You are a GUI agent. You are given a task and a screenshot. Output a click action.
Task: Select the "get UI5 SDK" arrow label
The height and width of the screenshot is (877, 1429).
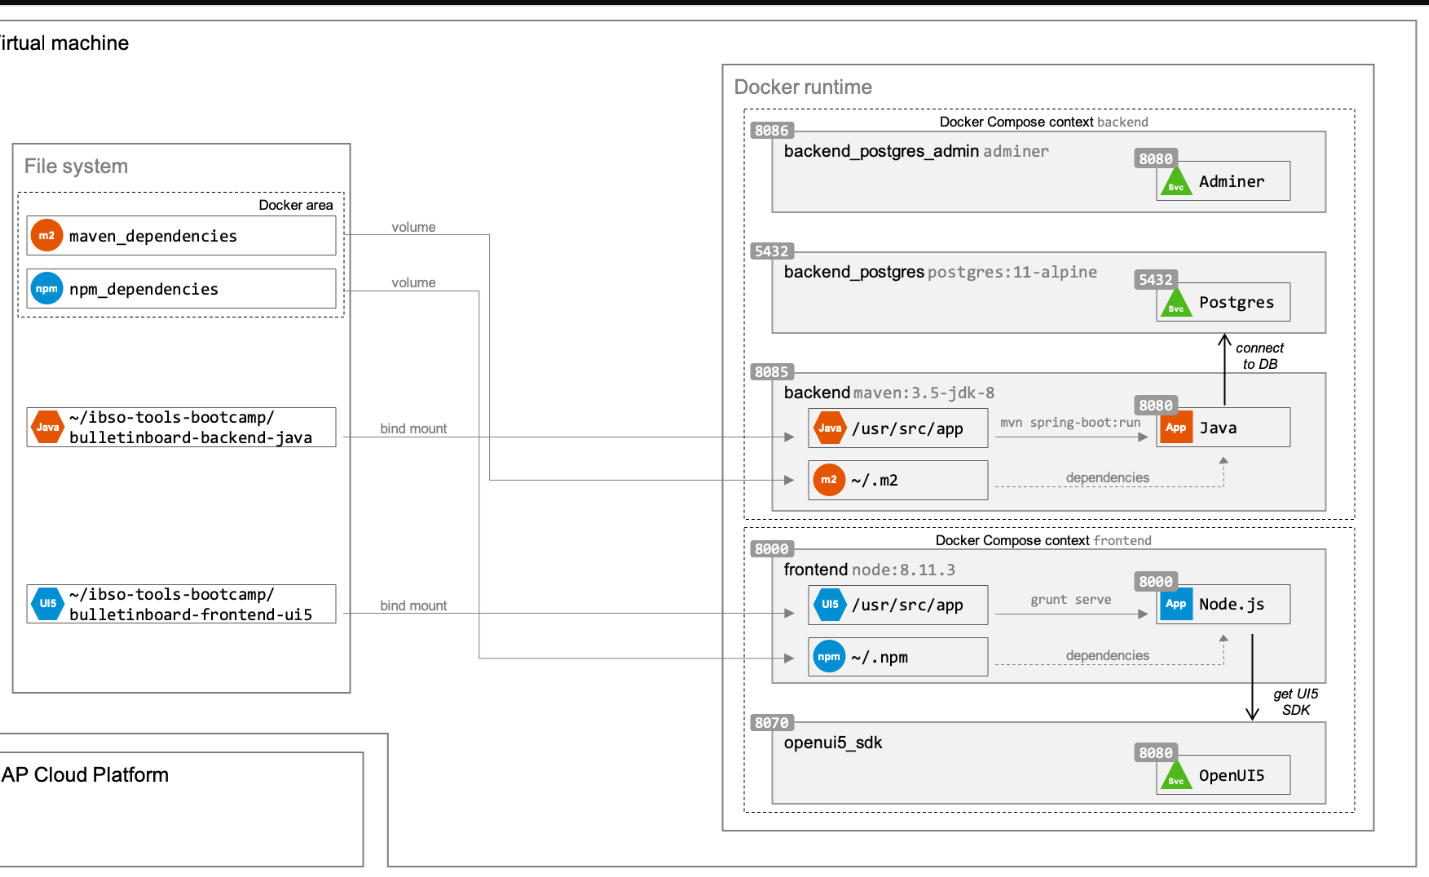click(x=1296, y=702)
